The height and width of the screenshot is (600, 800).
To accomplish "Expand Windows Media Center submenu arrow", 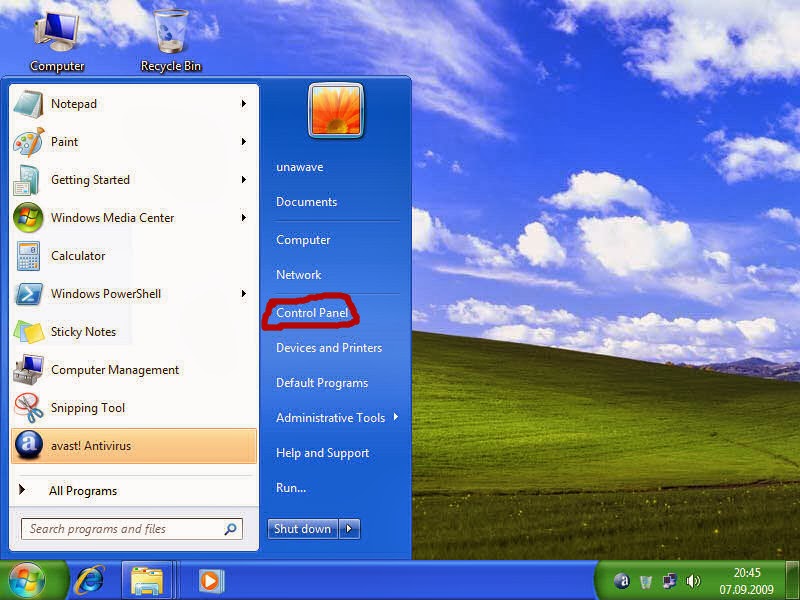I will 244,218.
